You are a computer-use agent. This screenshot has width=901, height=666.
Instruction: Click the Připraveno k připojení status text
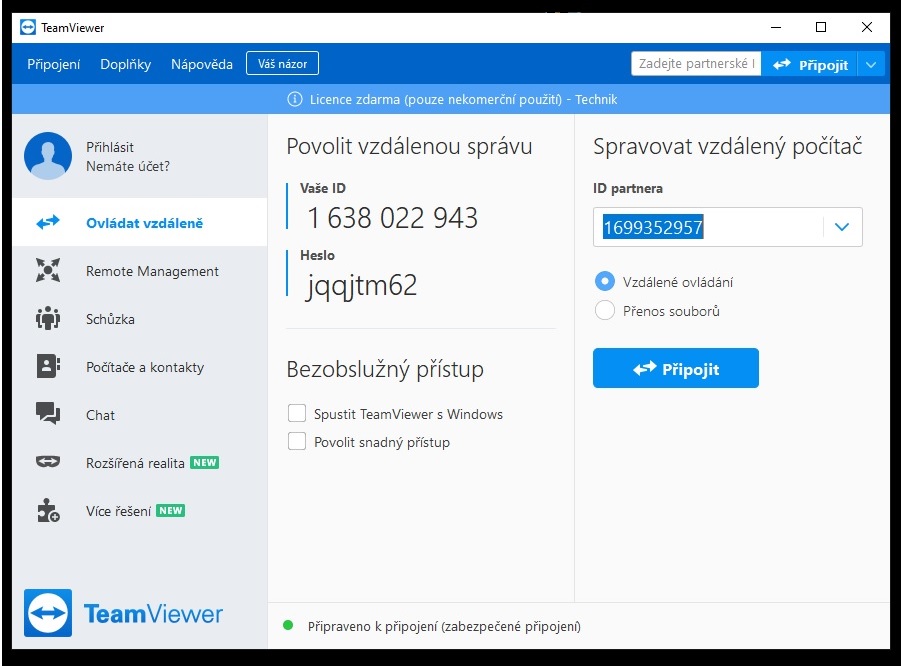coord(444,626)
